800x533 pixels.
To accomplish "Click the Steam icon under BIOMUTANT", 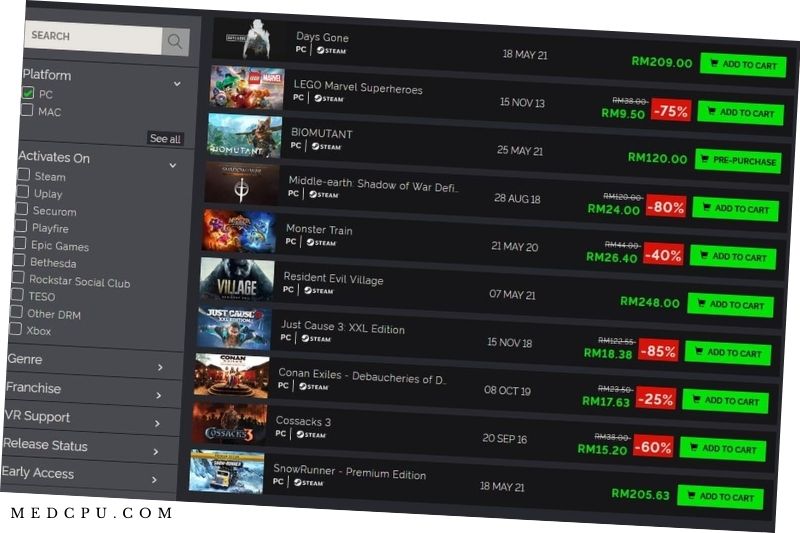I will click(326, 146).
